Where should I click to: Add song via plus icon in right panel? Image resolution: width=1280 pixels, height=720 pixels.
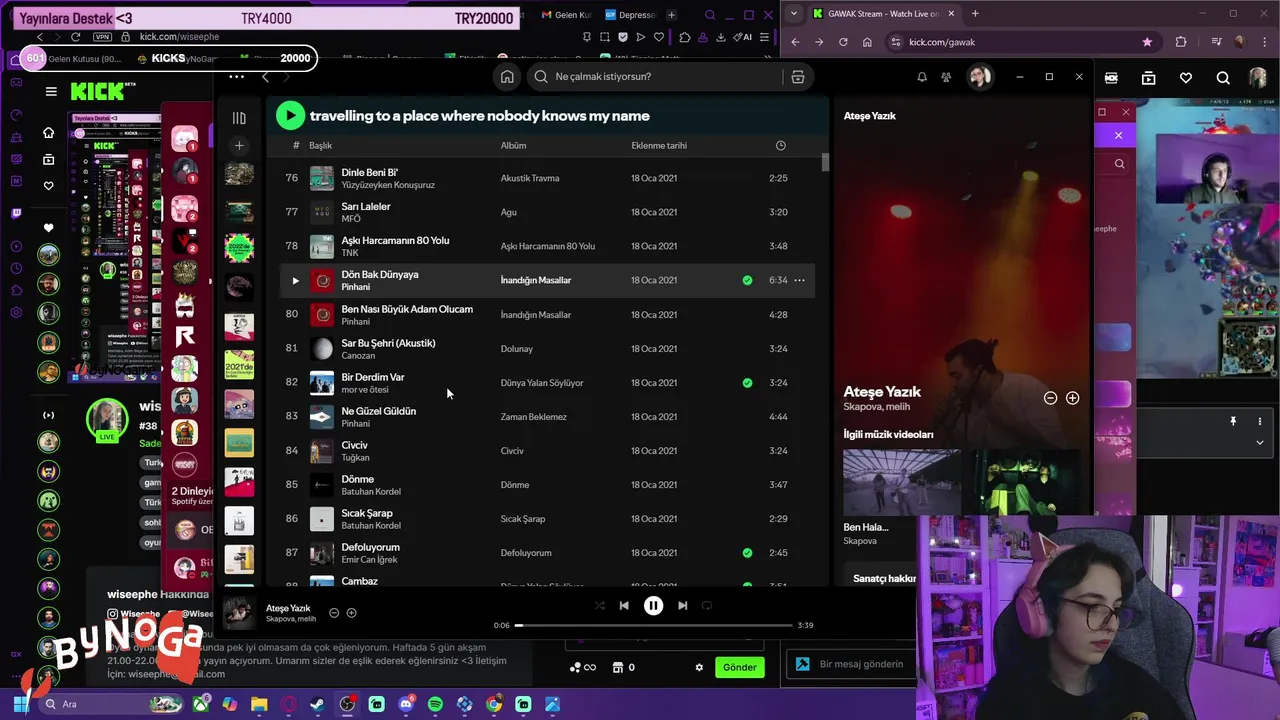click(x=1072, y=398)
